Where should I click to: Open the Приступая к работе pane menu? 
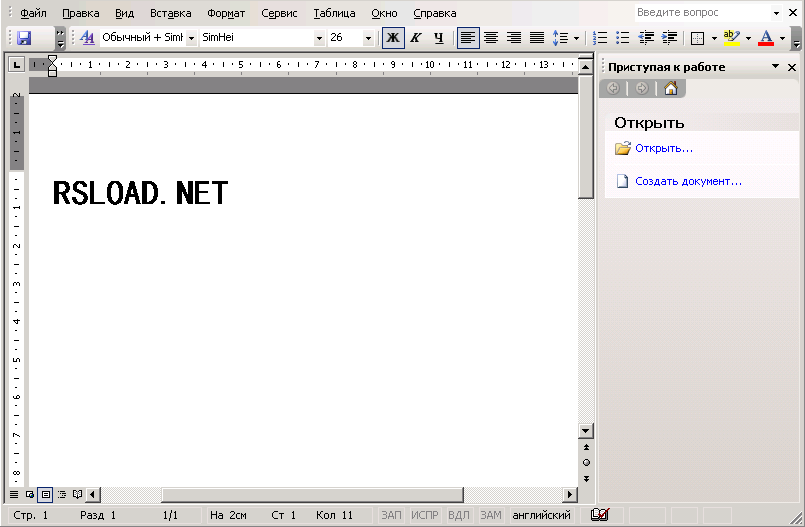coord(775,67)
